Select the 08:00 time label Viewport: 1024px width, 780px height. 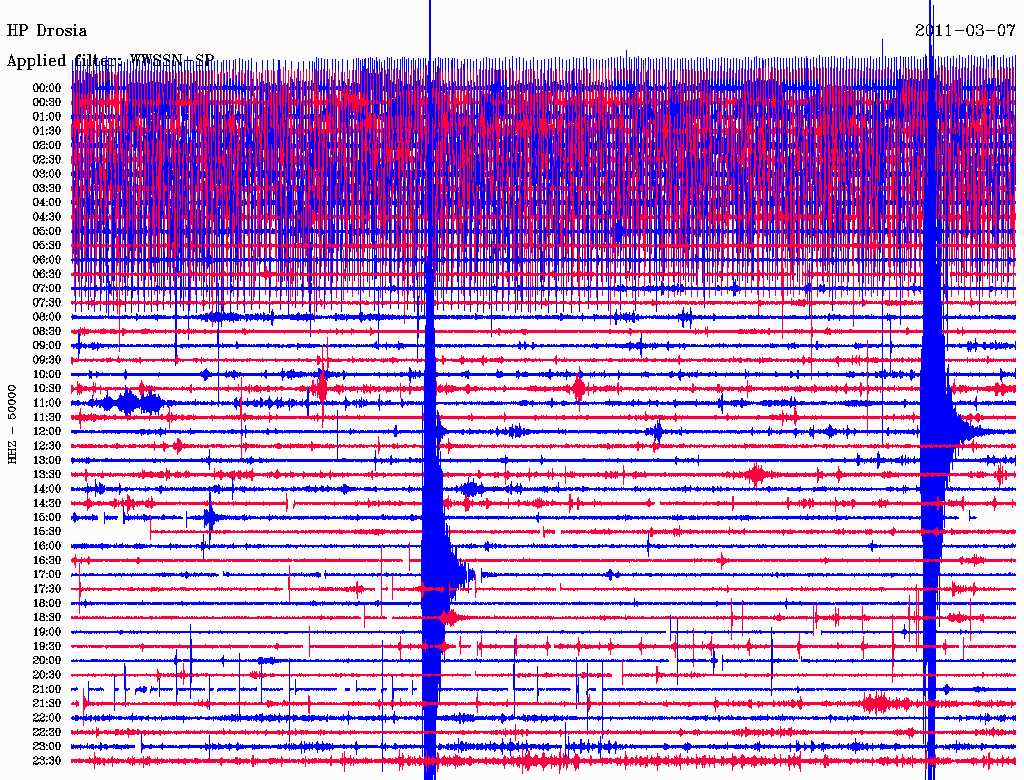47,317
